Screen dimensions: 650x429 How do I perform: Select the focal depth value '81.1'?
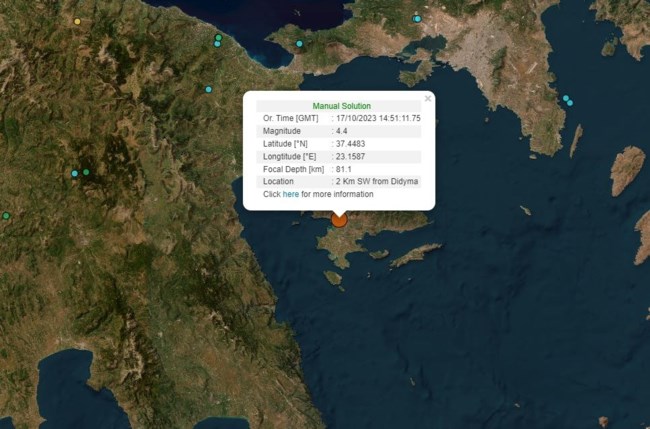click(x=344, y=169)
